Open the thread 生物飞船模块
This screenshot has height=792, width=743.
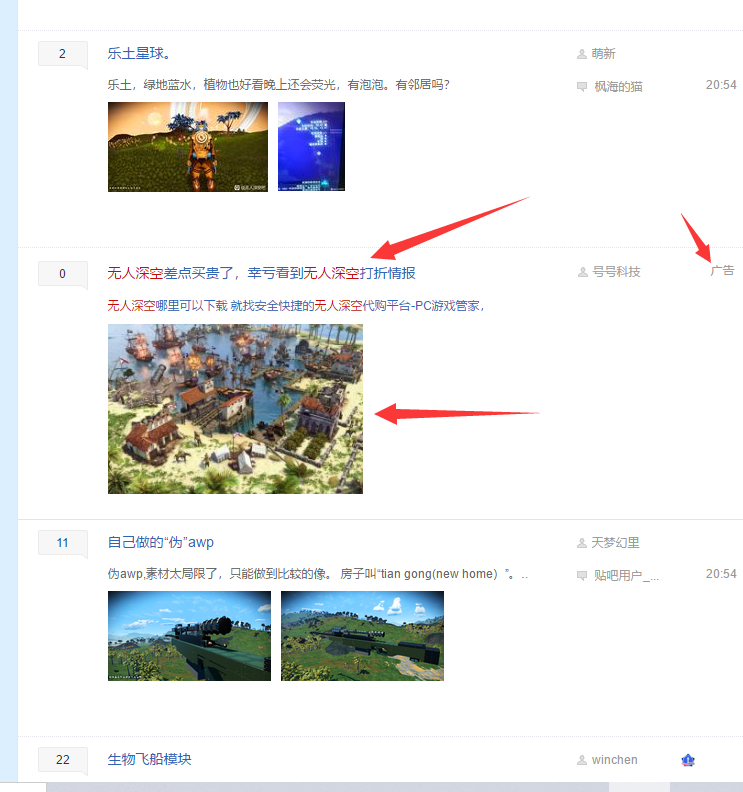(150, 759)
